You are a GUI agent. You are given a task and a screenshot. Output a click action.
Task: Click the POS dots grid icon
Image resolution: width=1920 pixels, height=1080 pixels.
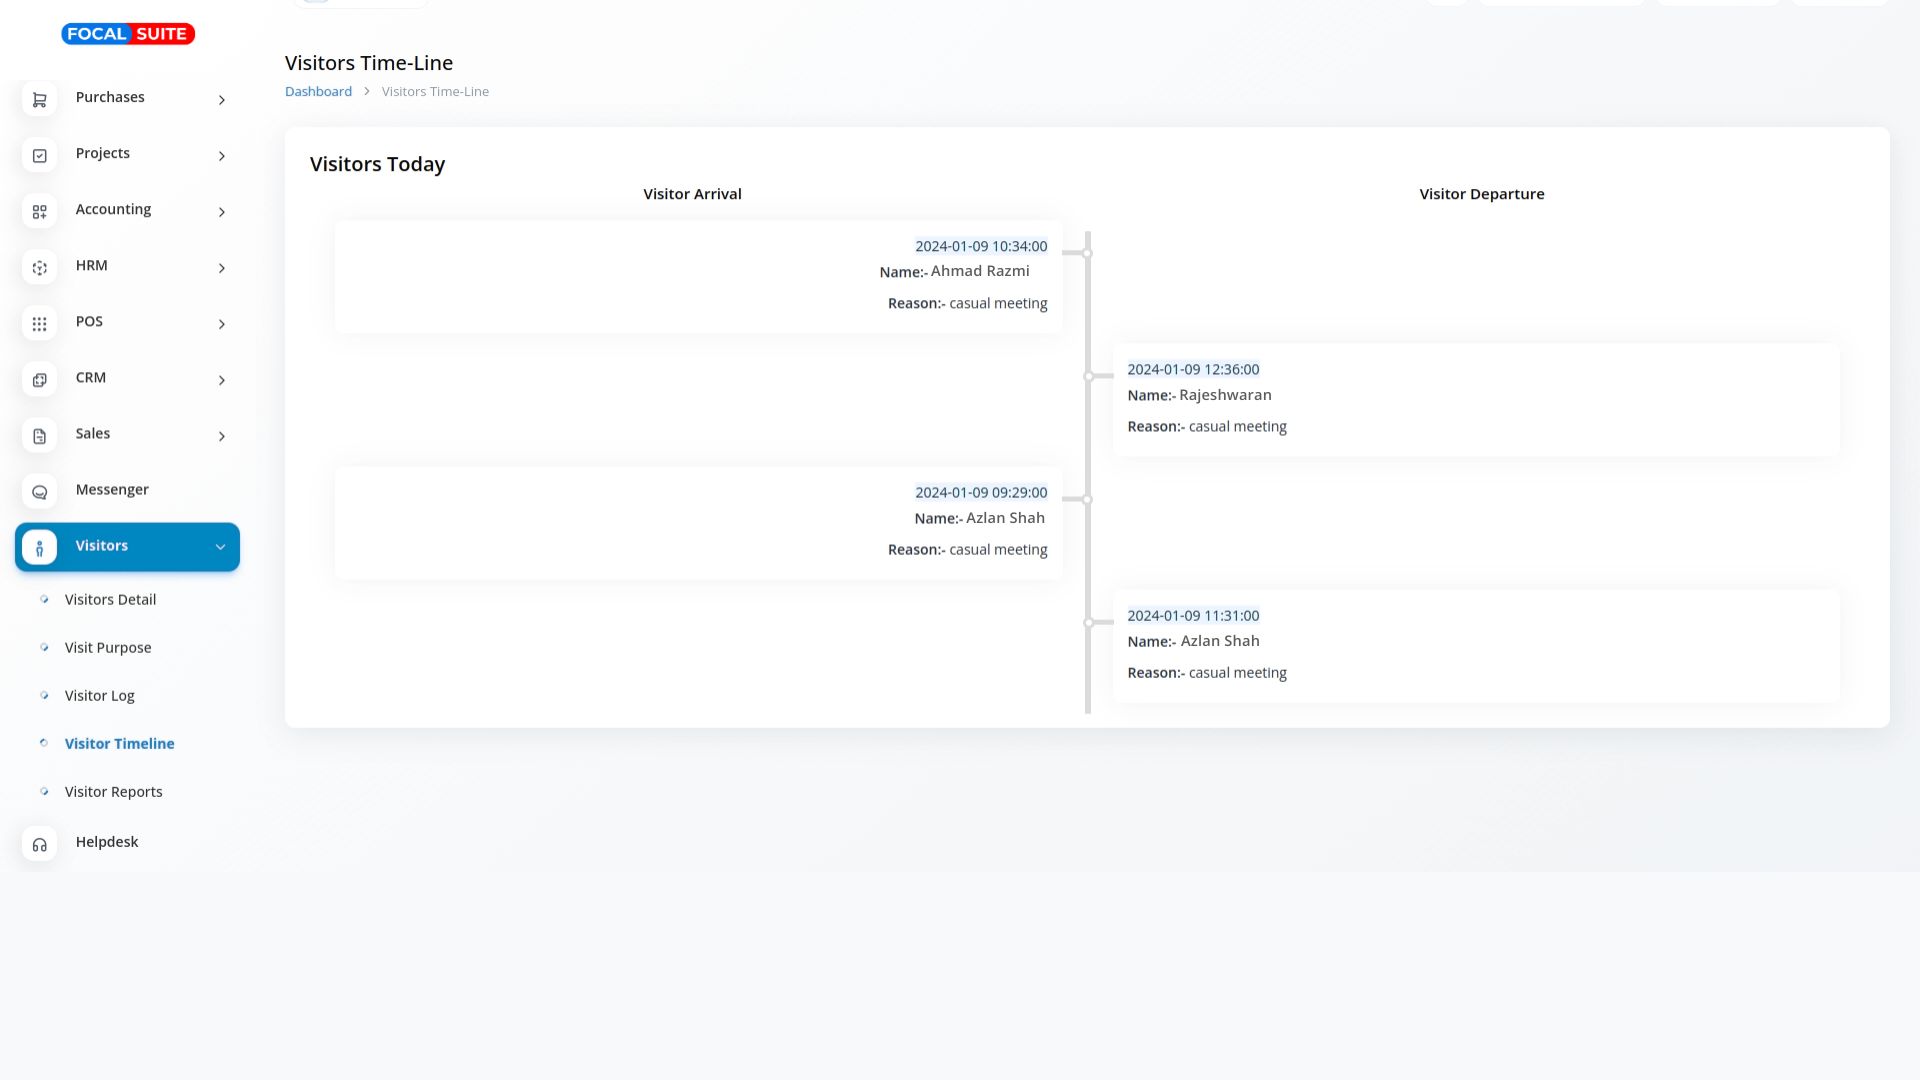click(40, 324)
